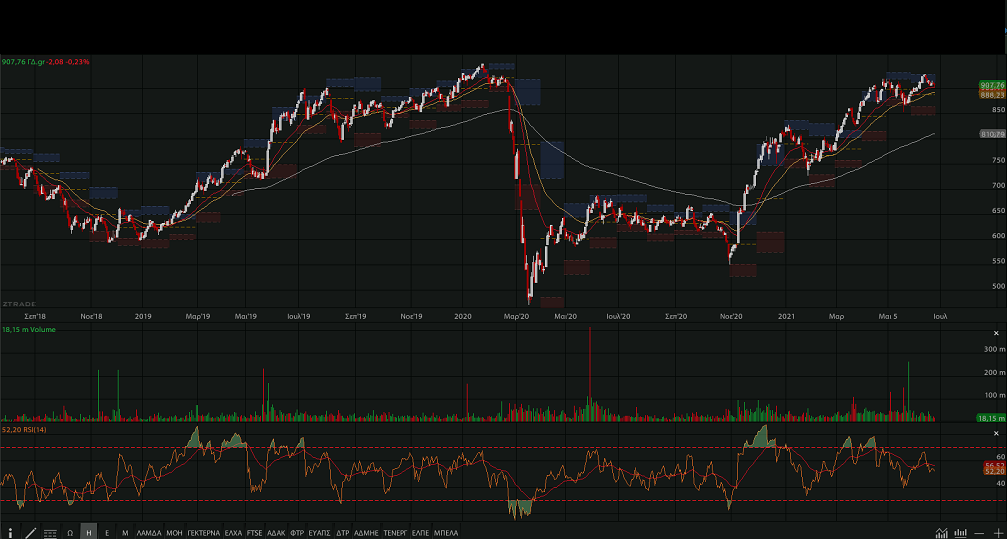The height and width of the screenshot is (539, 1007).
Task: Select the M timeframe button
Action: tap(125, 533)
